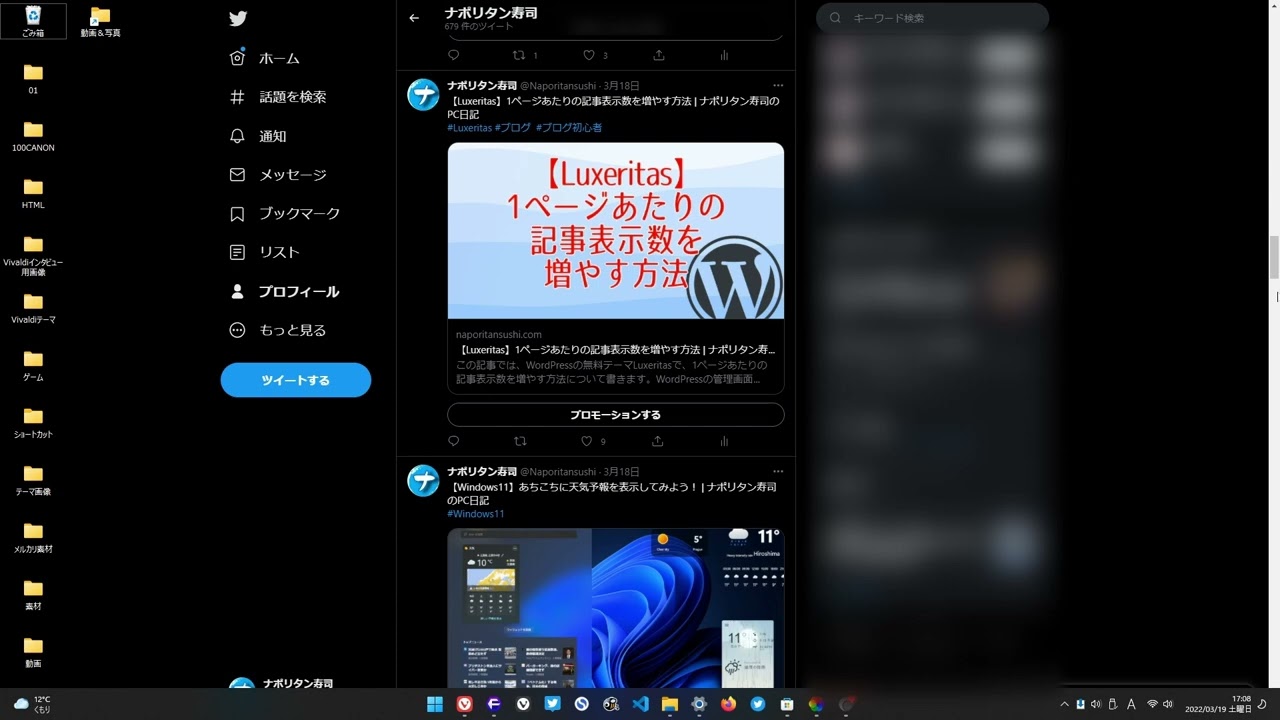
Task: Select the 01 desktop folder
Action: (x=33, y=79)
